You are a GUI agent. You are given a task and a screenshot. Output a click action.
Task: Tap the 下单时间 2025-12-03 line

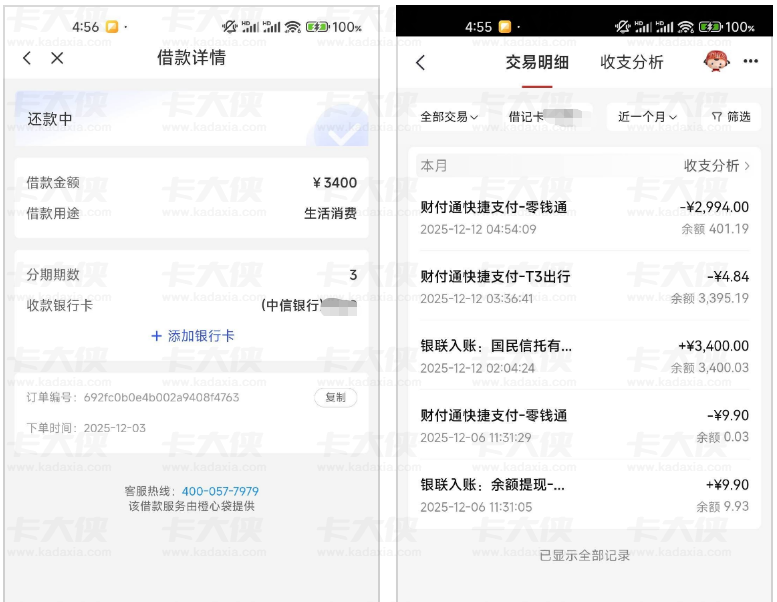pyautogui.click(x=86, y=428)
